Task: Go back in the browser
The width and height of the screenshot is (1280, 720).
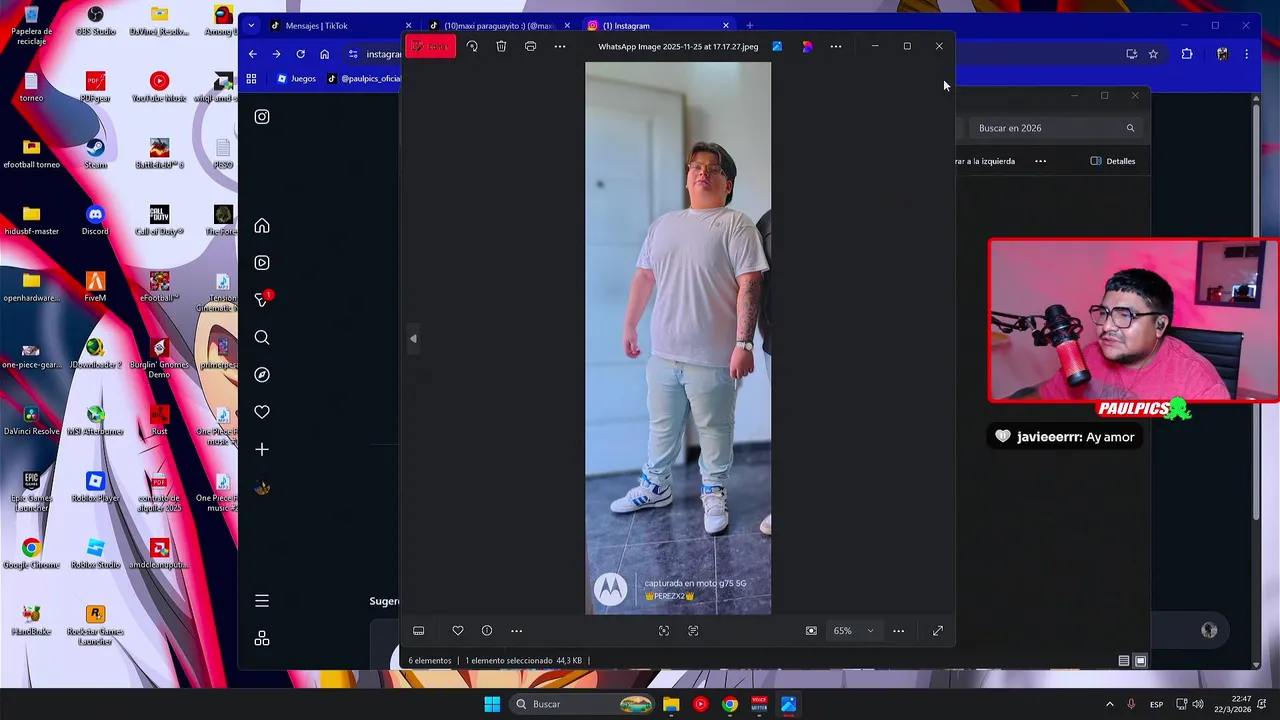Action: (253, 54)
